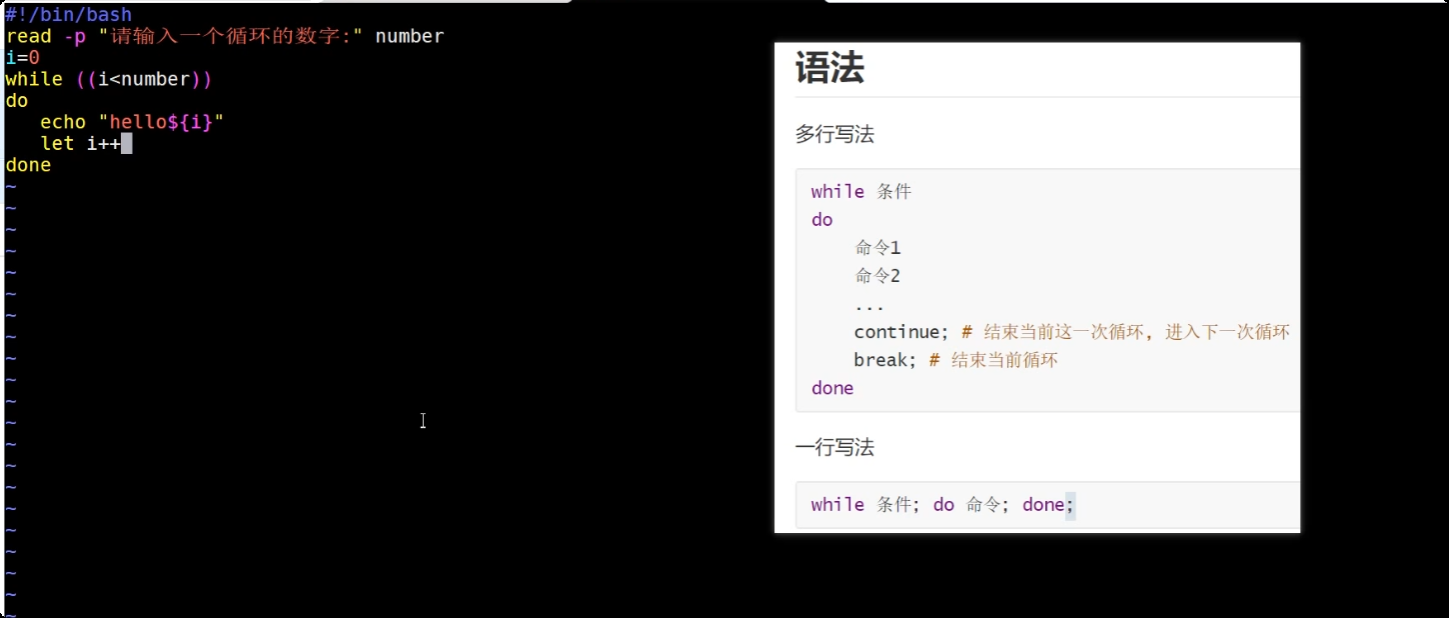
Task: Click the 'do' keyword in the doc code block
Action: [x=822, y=219]
